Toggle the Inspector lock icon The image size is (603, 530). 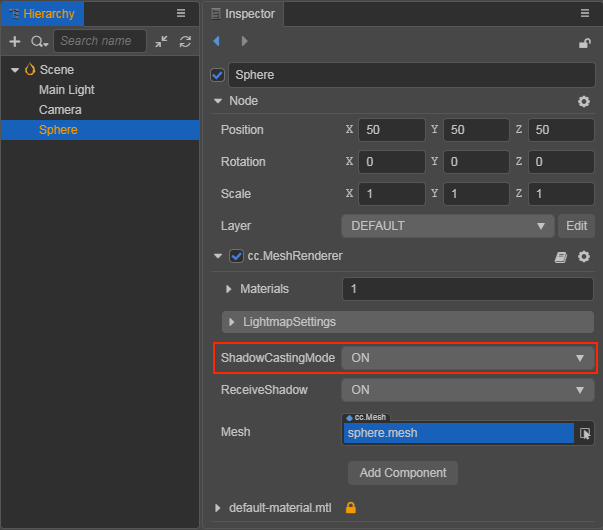coord(585,42)
